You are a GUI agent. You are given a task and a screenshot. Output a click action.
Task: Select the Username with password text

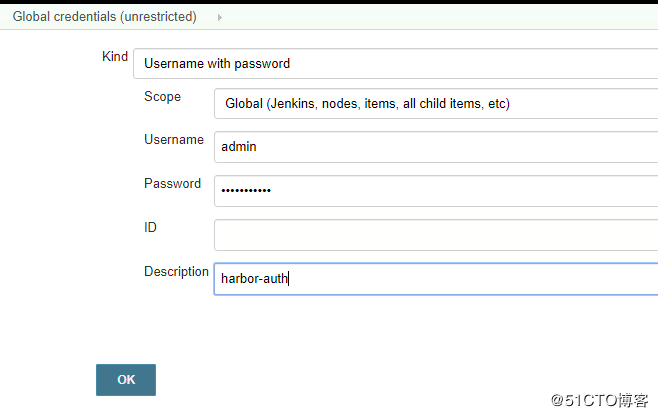pyautogui.click(x=217, y=63)
